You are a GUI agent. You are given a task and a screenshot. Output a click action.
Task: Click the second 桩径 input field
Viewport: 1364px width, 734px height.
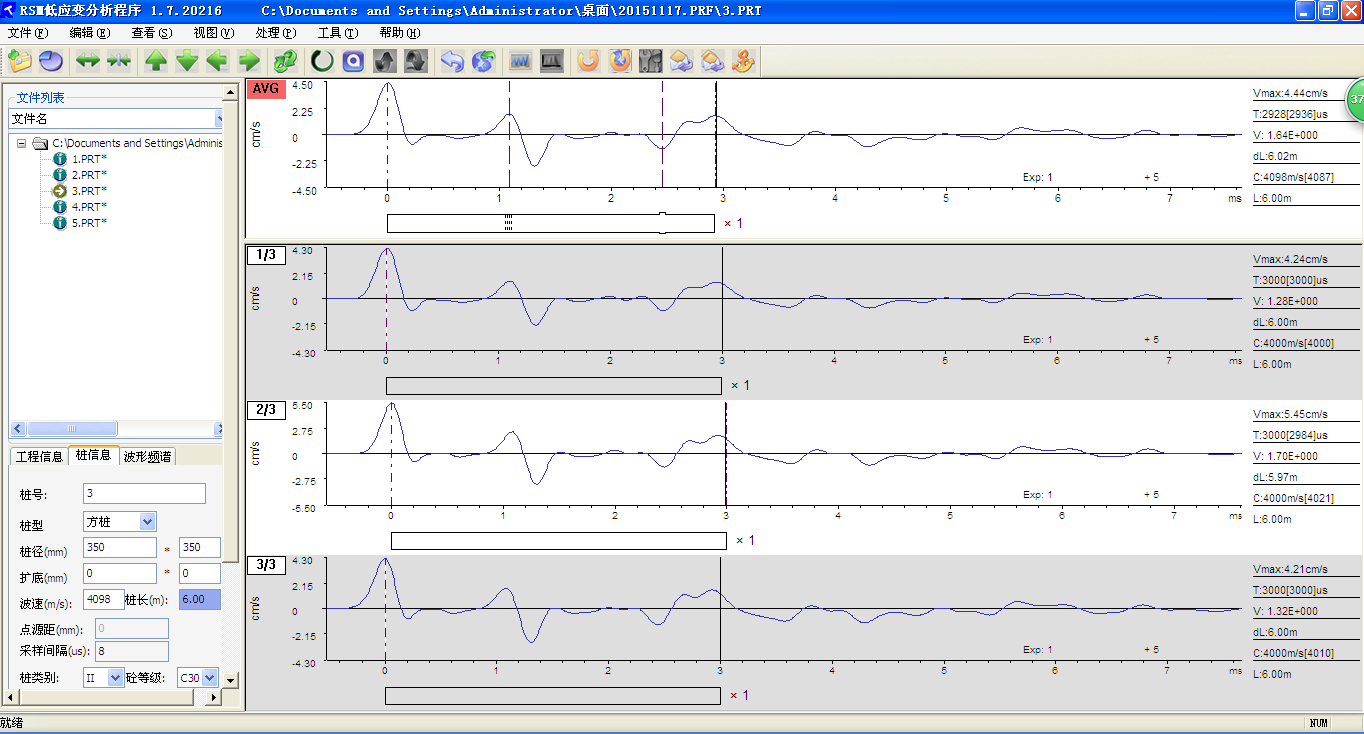point(200,547)
